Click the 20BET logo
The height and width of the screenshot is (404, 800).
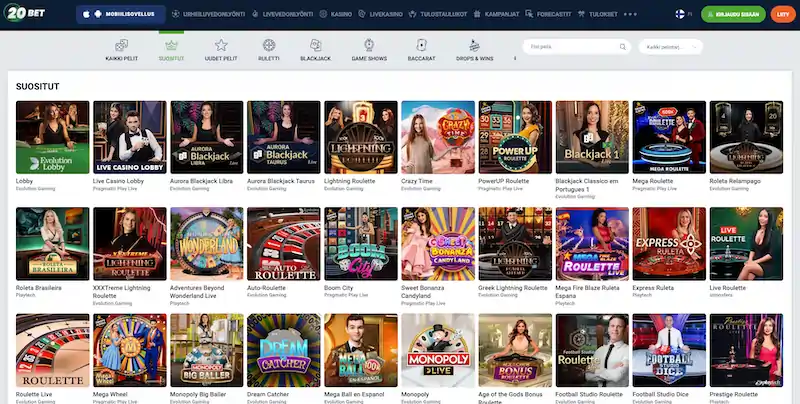pyautogui.click(x=24, y=13)
